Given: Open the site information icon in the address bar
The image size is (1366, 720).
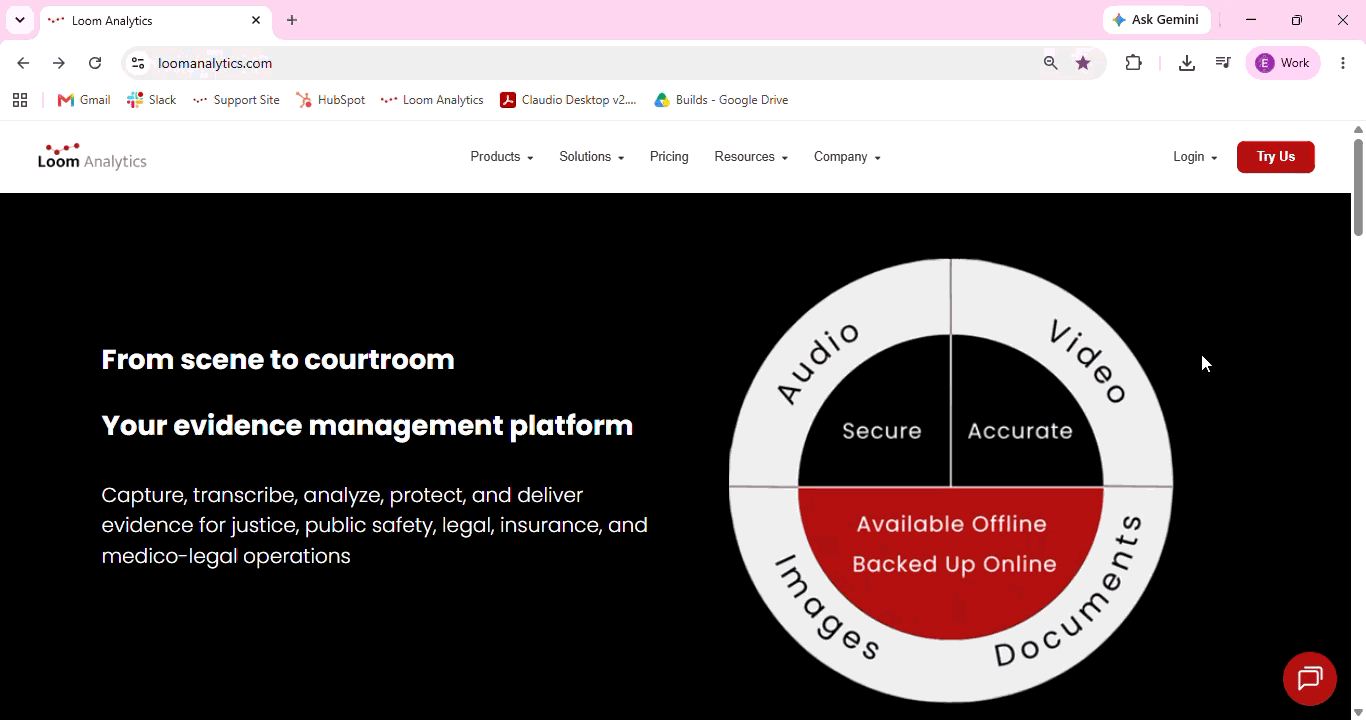Looking at the screenshot, I should click(x=138, y=63).
